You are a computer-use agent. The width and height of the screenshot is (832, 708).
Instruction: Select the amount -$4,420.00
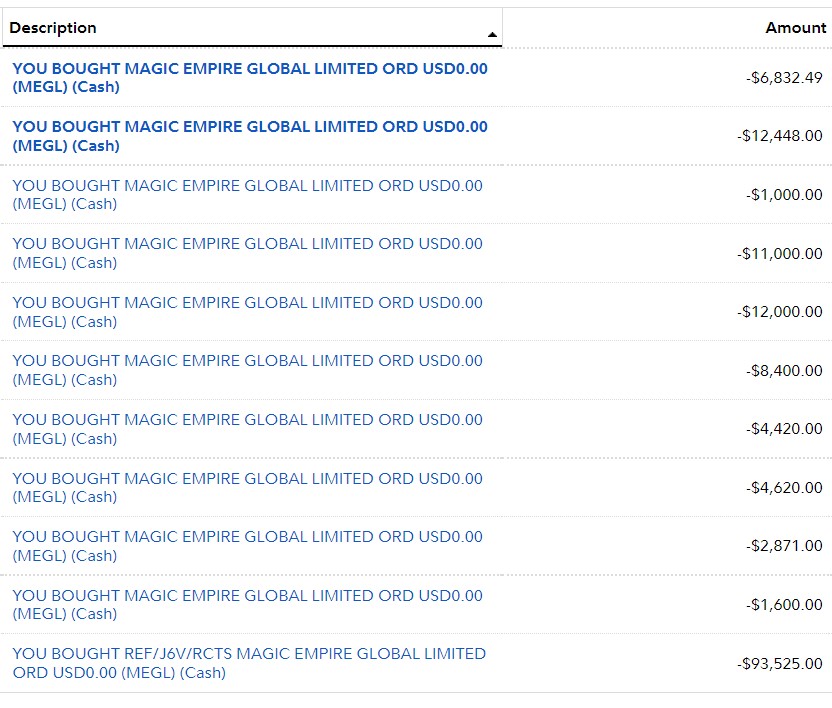click(x=784, y=428)
